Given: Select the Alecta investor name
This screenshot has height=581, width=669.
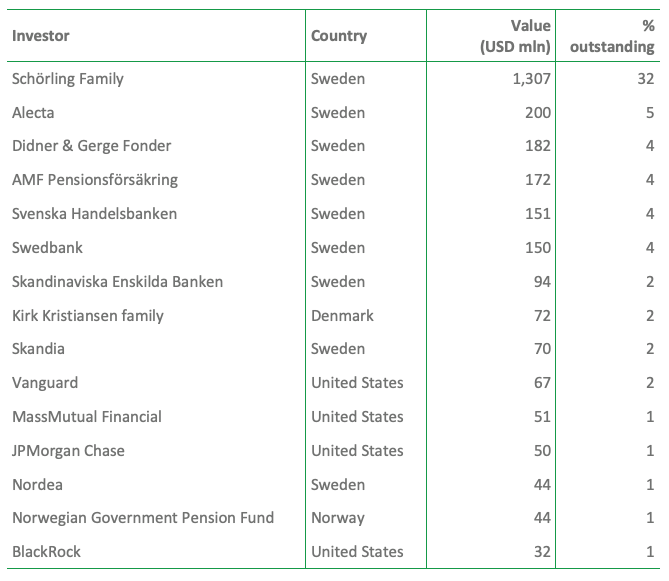Looking at the screenshot, I should [33, 112].
